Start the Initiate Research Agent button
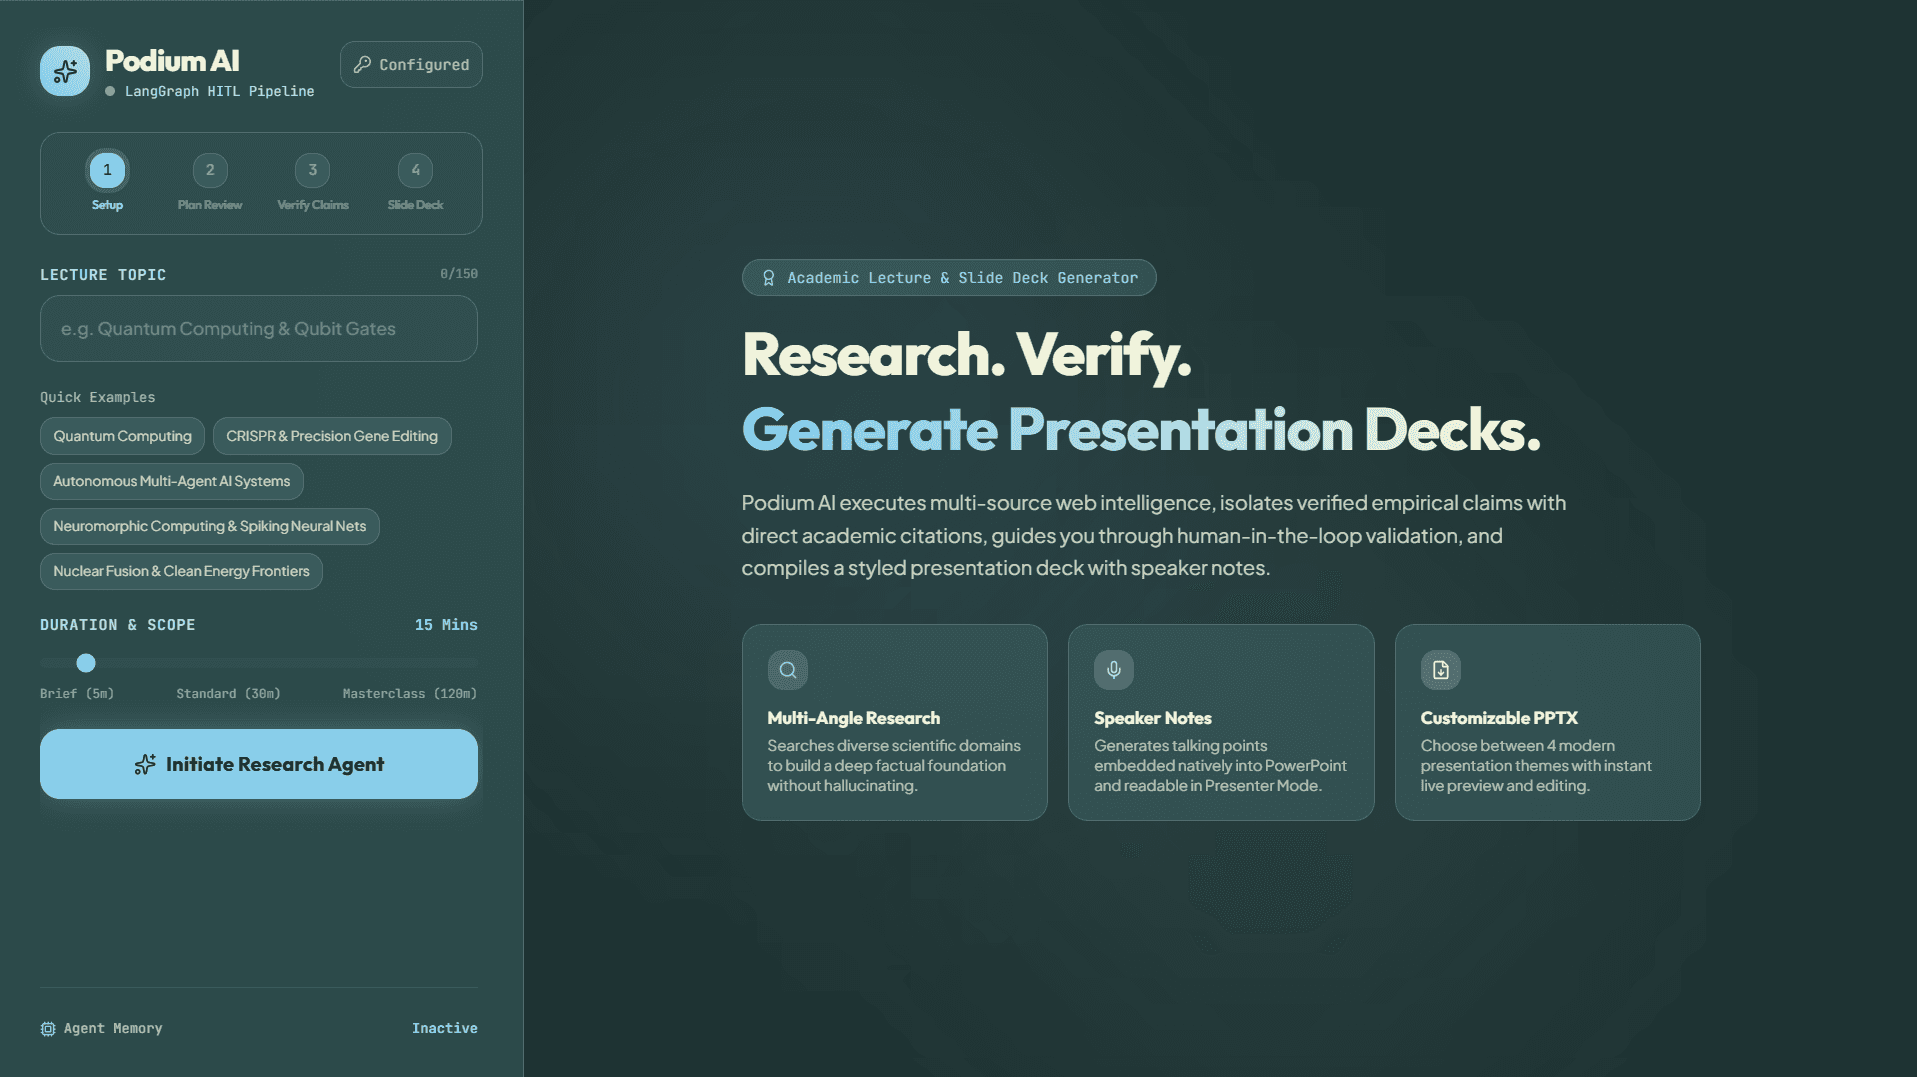The image size is (1917, 1077). pyautogui.click(x=259, y=764)
